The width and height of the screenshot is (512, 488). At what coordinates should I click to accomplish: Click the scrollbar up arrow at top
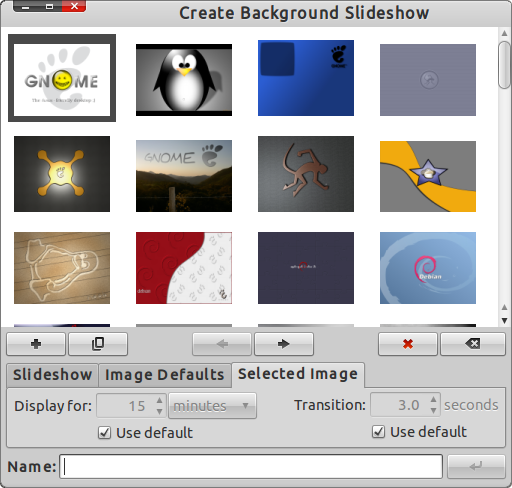click(504, 33)
